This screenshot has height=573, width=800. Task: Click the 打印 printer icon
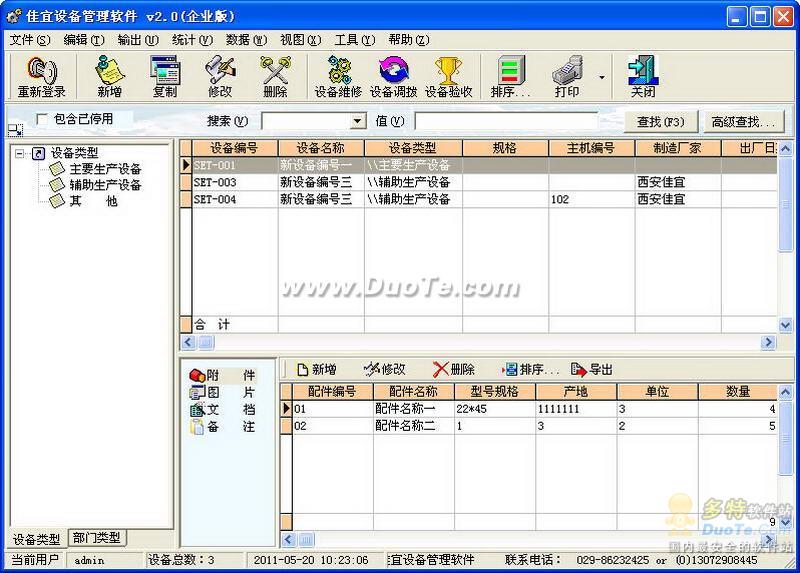click(x=567, y=70)
